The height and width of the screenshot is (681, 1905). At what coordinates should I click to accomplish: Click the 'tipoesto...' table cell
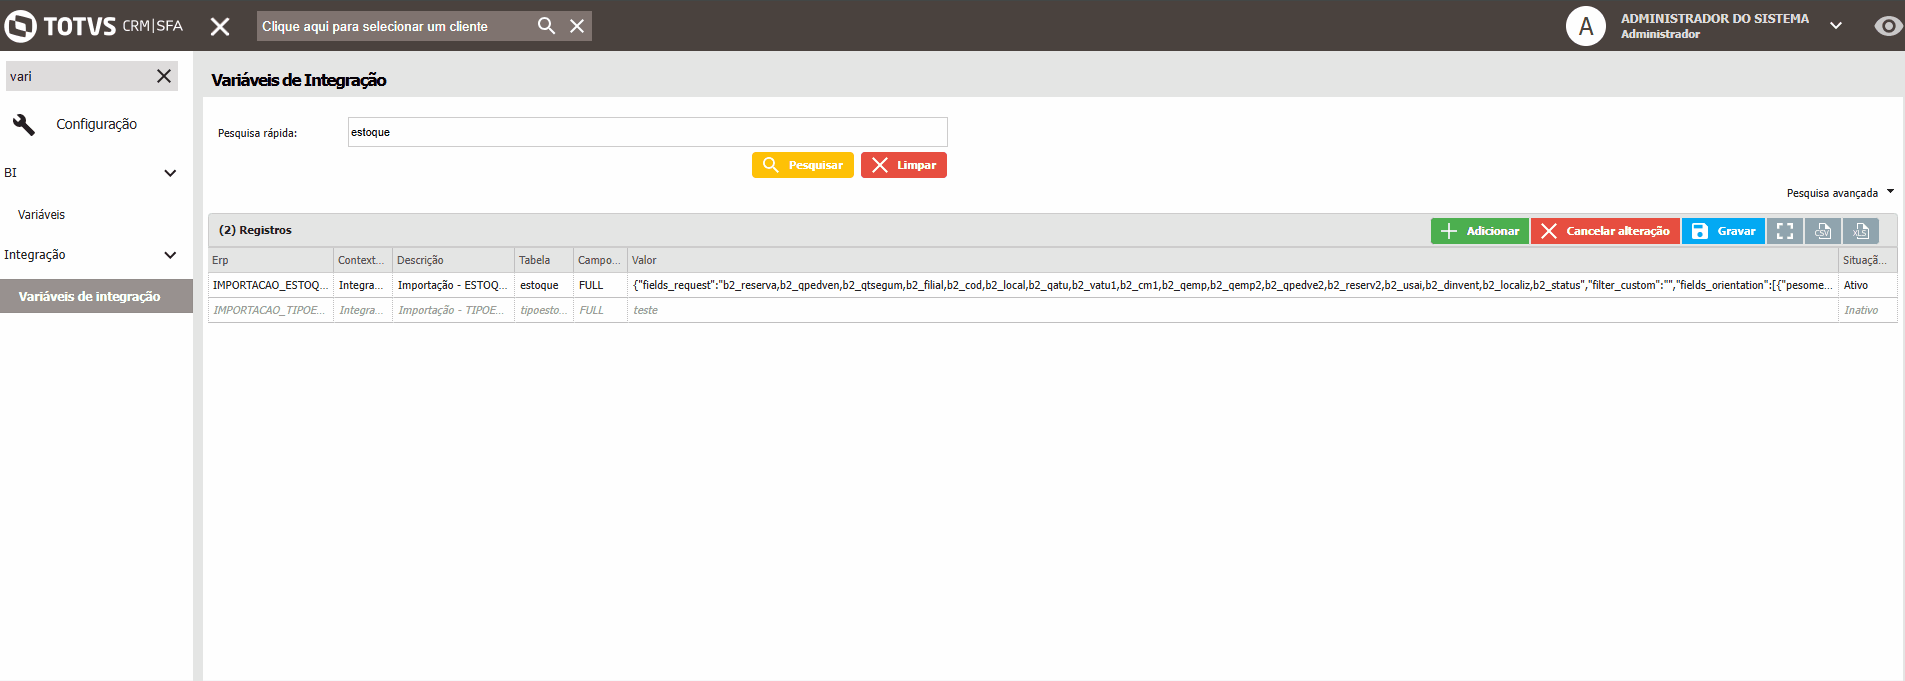[x=543, y=310]
